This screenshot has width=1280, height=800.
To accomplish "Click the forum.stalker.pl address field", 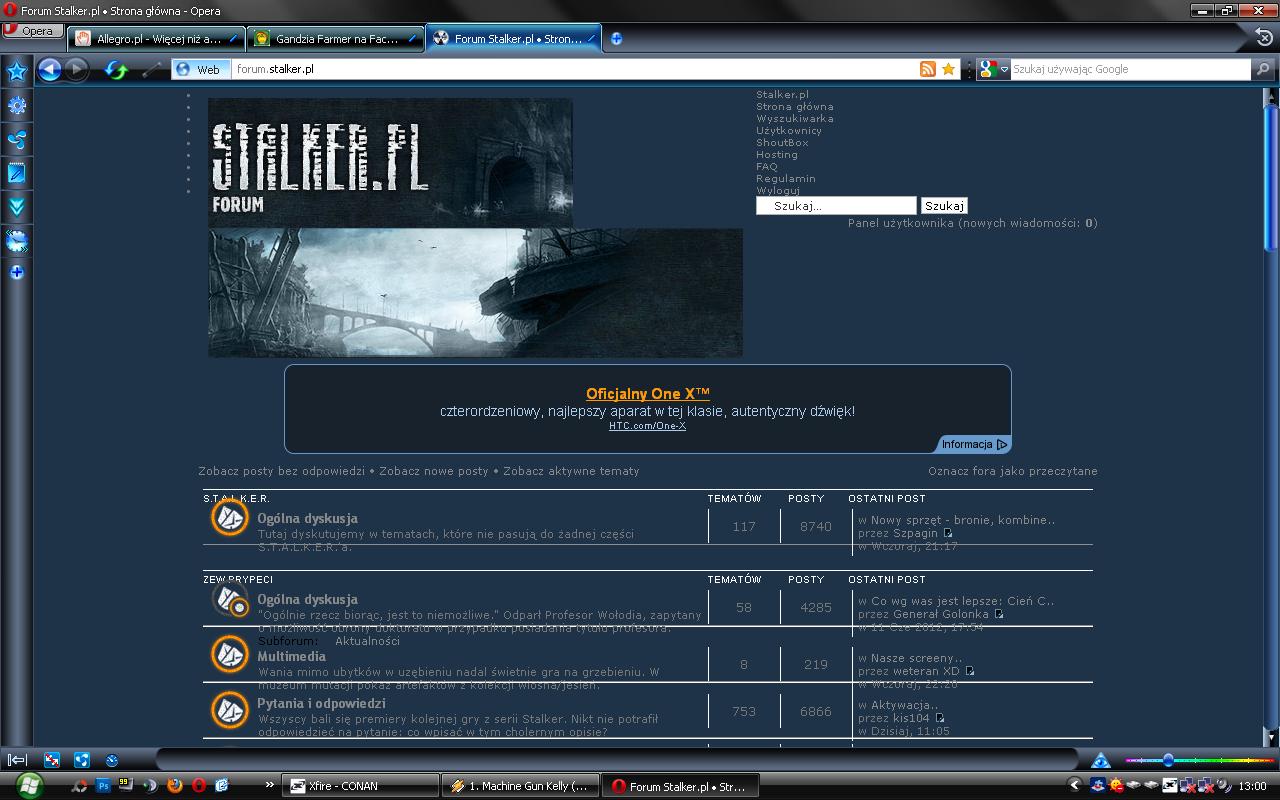I will tap(575, 69).
